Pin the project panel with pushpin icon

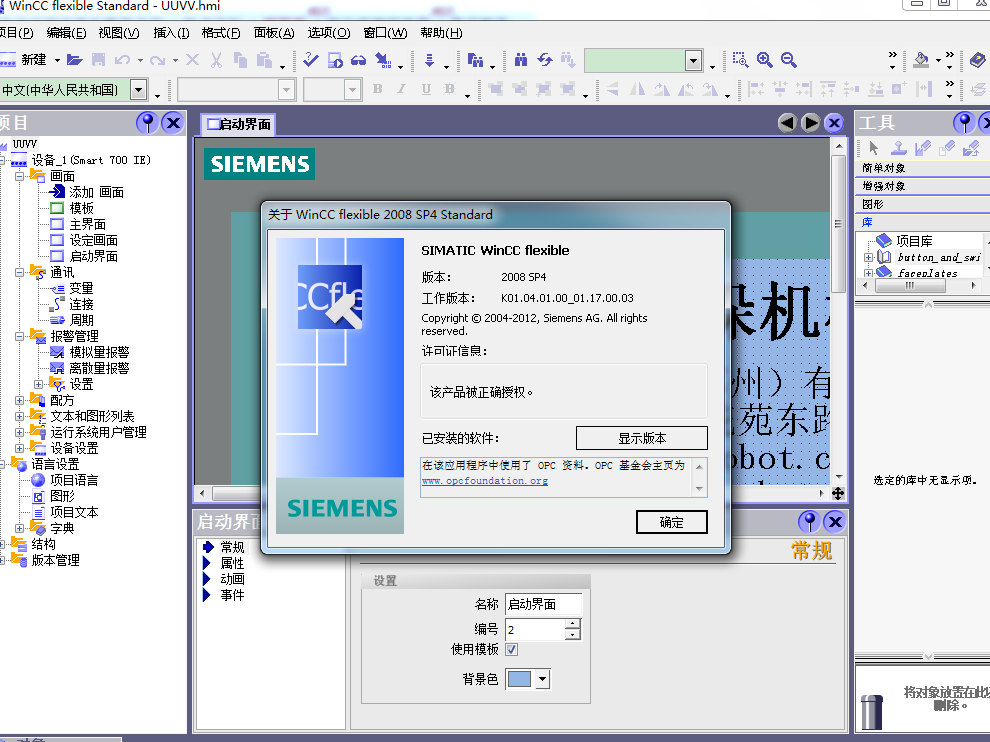coord(147,123)
